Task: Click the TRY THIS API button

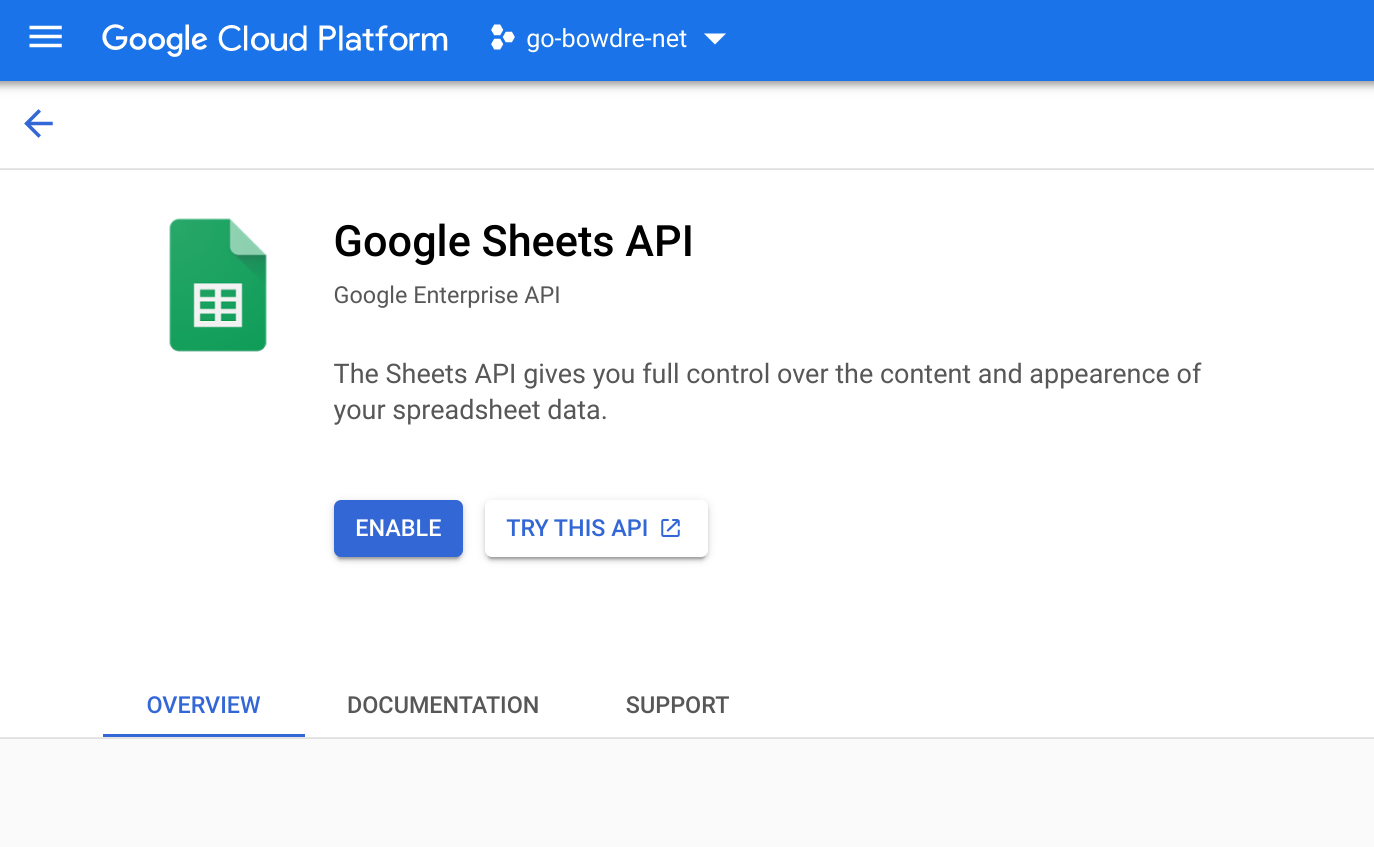Action: (596, 528)
